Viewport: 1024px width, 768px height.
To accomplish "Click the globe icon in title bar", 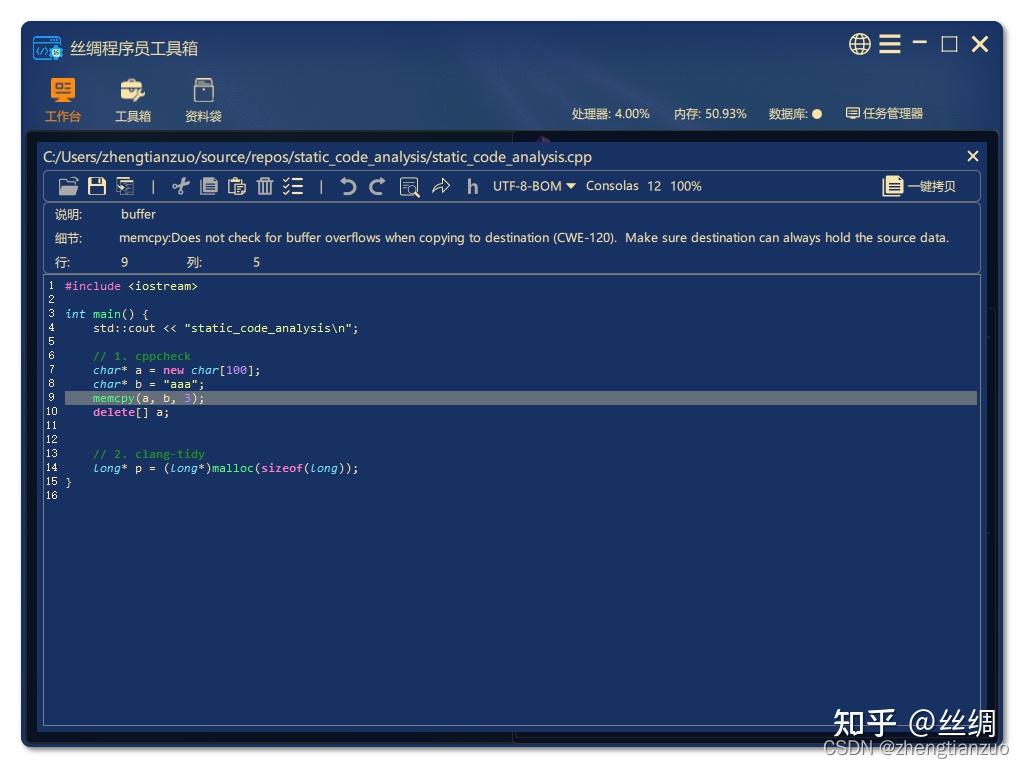I will [x=859, y=44].
